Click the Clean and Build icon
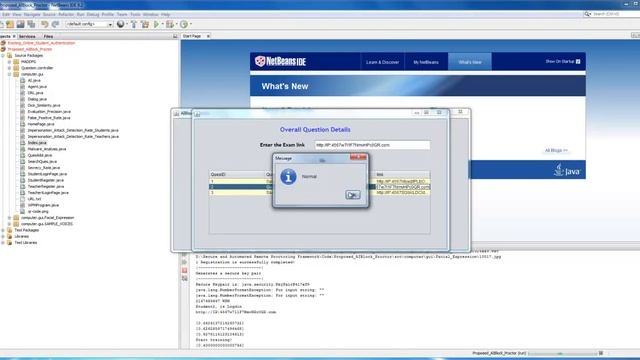The height and width of the screenshot is (360, 640). click(x=145, y=24)
